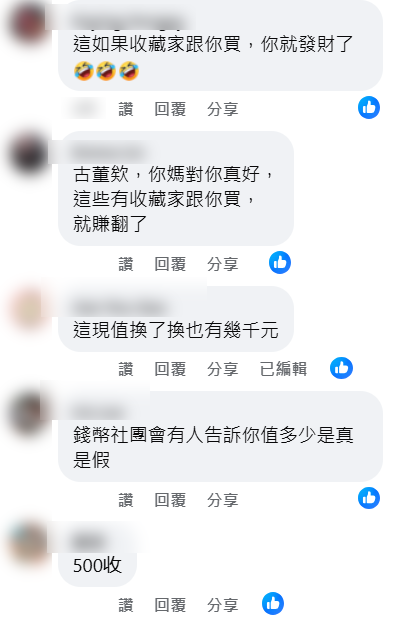Share the 古董欸 comment

point(223,264)
